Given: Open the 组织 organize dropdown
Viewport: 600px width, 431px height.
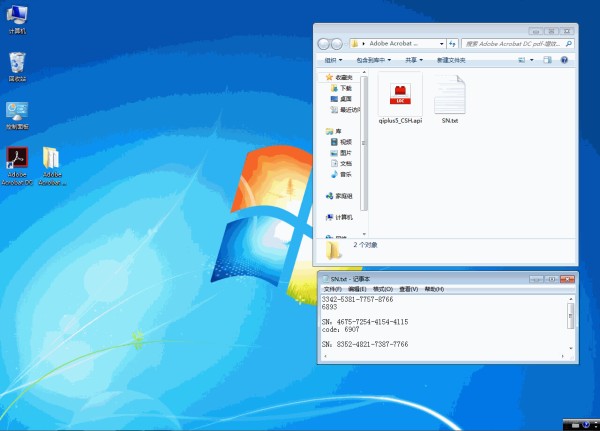Looking at the screenshot, I should click(333, 60).
